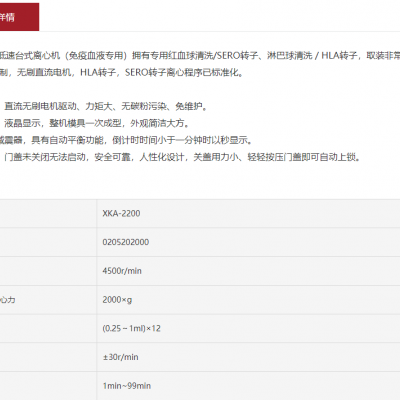The height and width of the screenshot is (400, 400).
Task: Click the empty label cell beside ±30r/min
Action: pyautogui.click(x=48, y=357)
